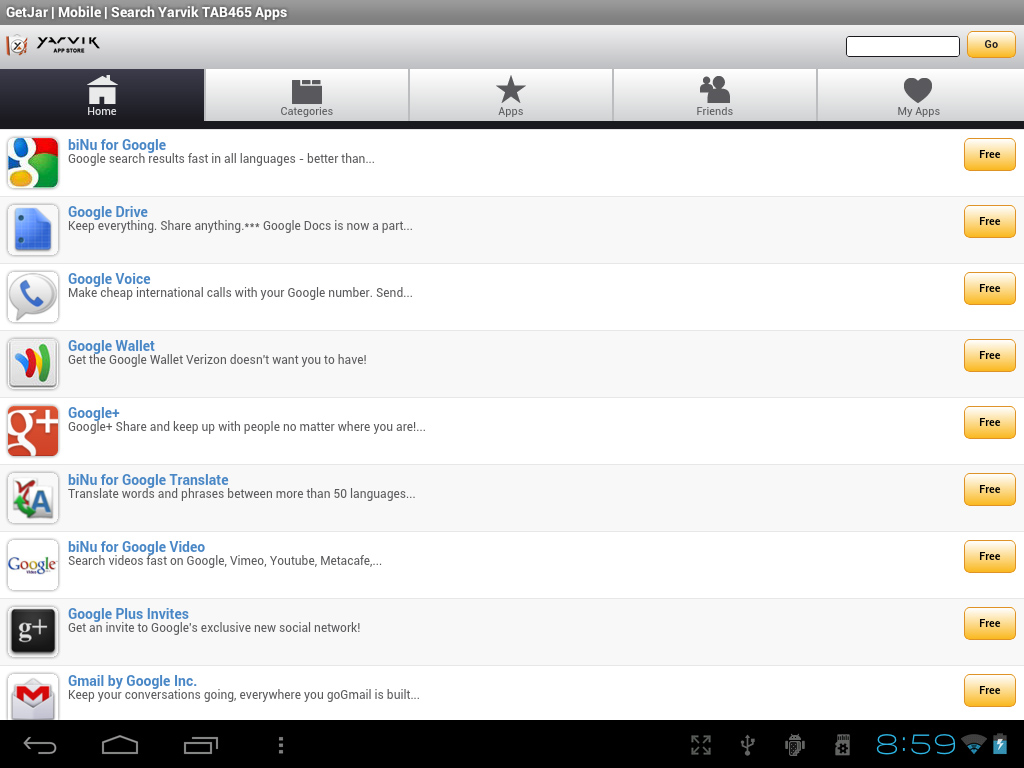Click description 'Google+ Share and keep up with people'
Screen dimensions: 1024x768
pyautogui.click(x=247, y=426)
